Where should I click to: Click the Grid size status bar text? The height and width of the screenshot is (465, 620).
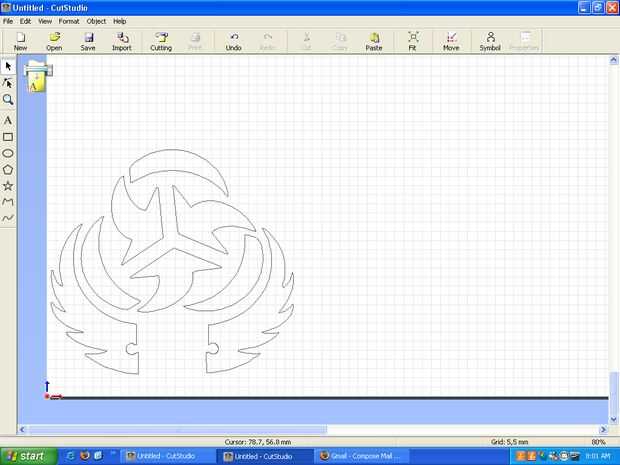[509, 442]
